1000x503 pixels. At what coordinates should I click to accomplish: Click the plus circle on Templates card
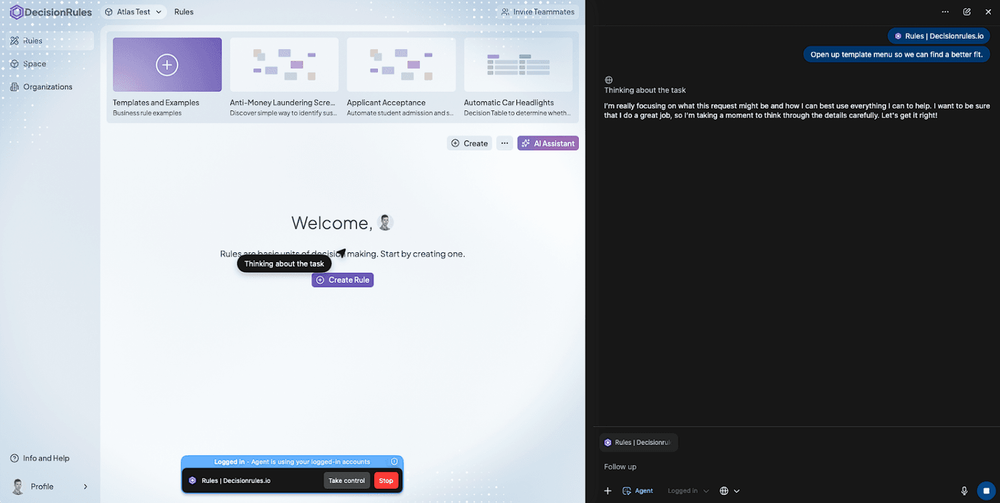[x=167, y=64]
